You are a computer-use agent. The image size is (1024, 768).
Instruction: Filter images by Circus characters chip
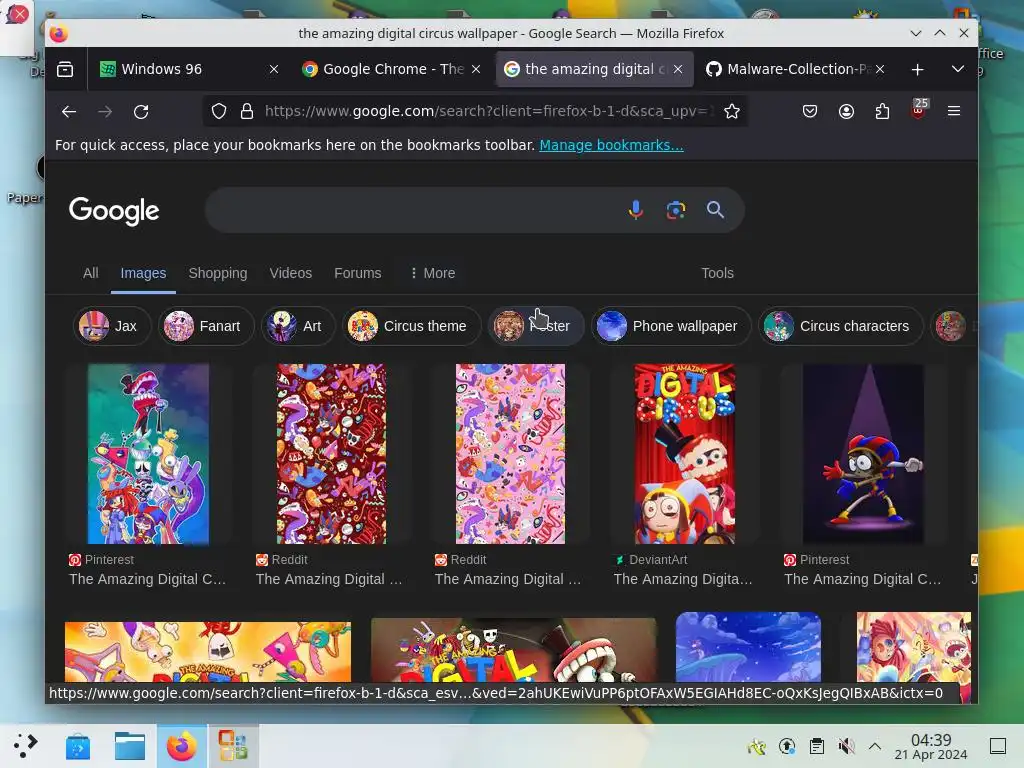pos(840,326)
